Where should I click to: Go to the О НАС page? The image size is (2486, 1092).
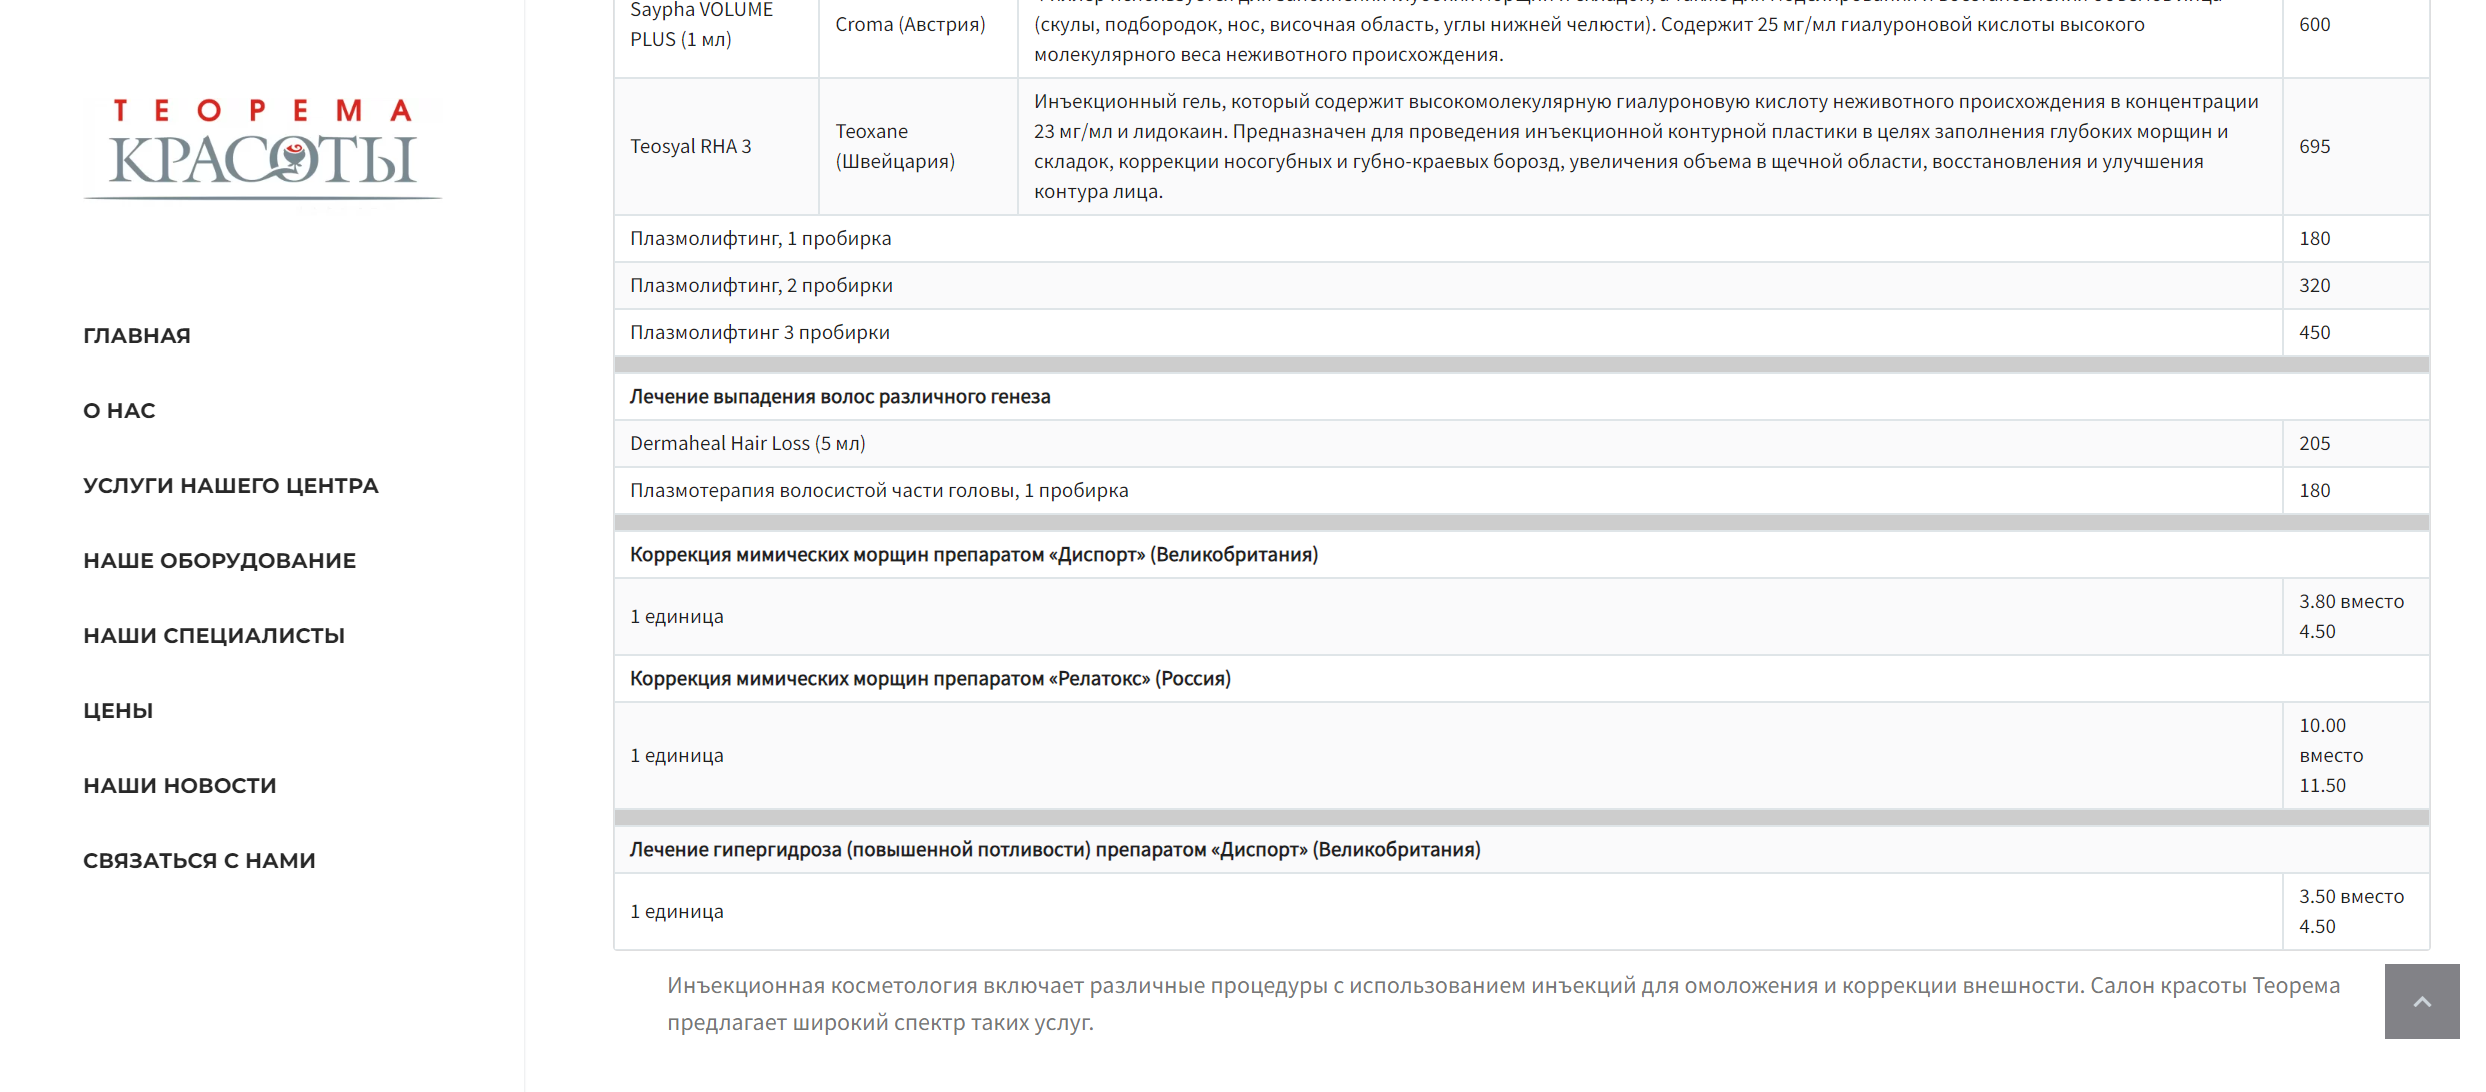click(119, 411)
